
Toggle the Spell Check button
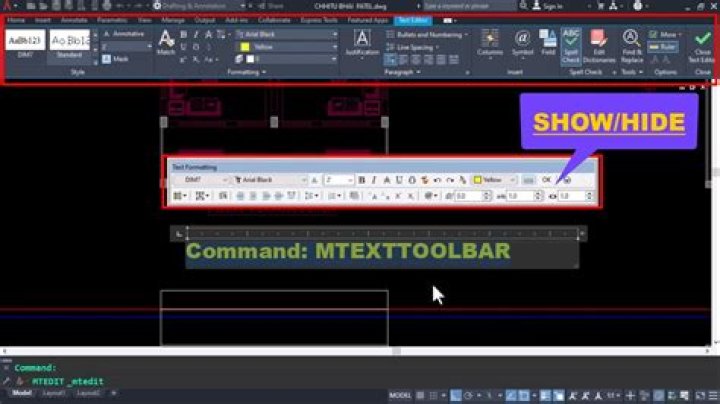pos(571,46)
